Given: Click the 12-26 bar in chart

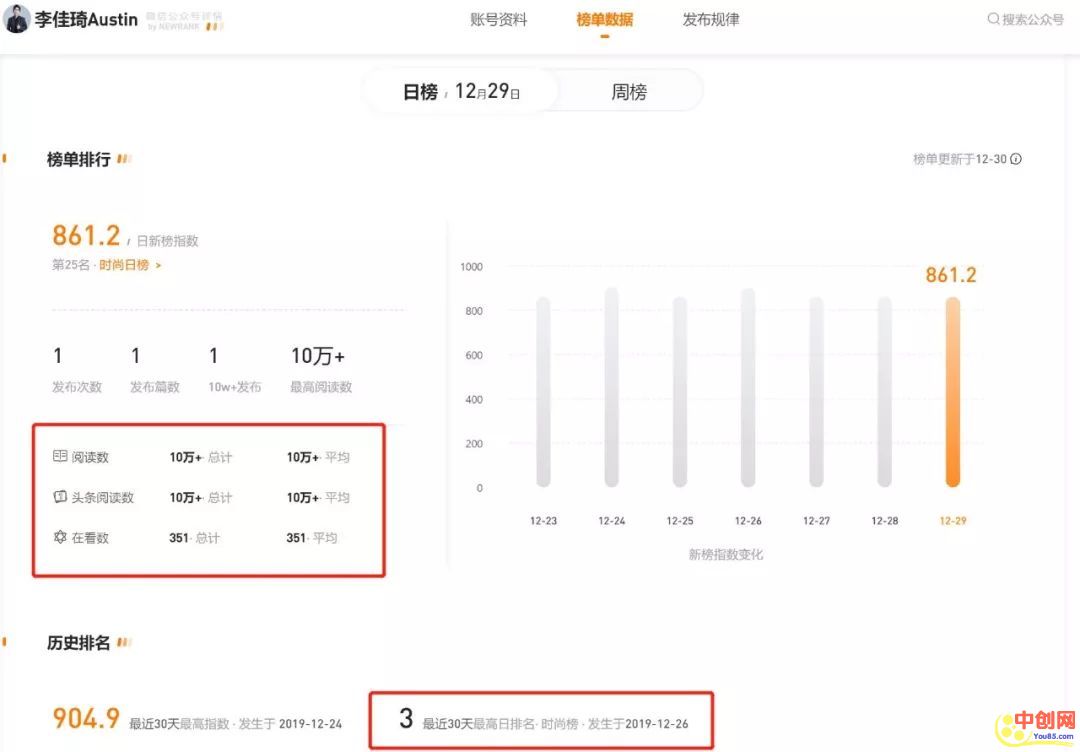Looking at the screenshot, I should coord(748,388).
